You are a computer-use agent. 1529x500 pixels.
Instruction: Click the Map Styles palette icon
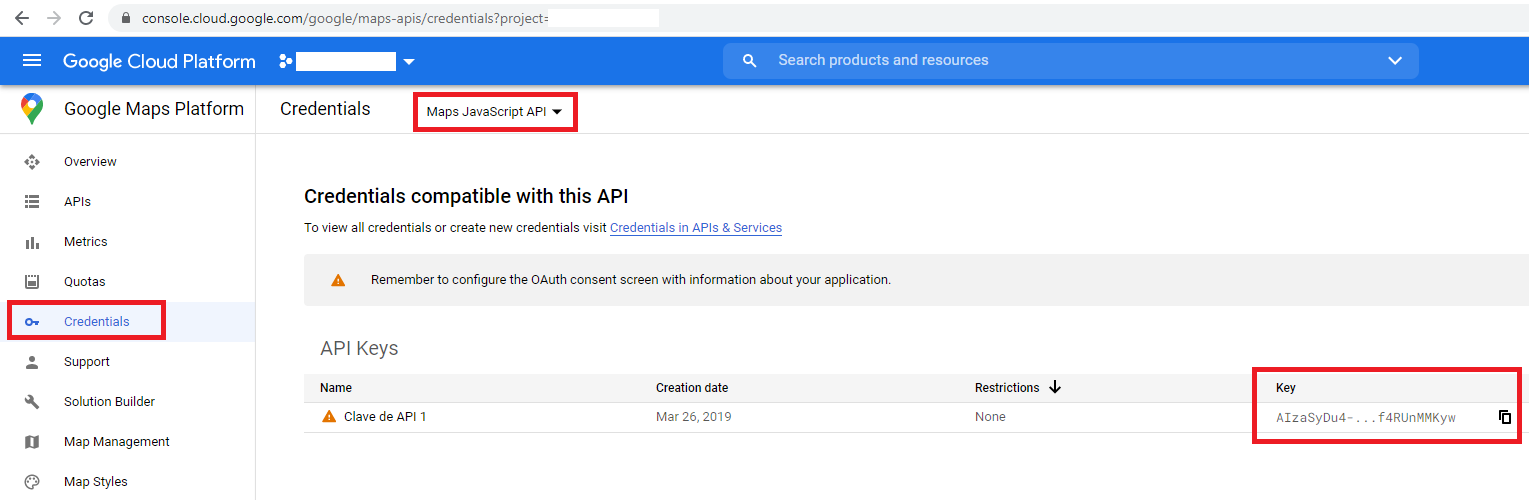tap(32, 482)
